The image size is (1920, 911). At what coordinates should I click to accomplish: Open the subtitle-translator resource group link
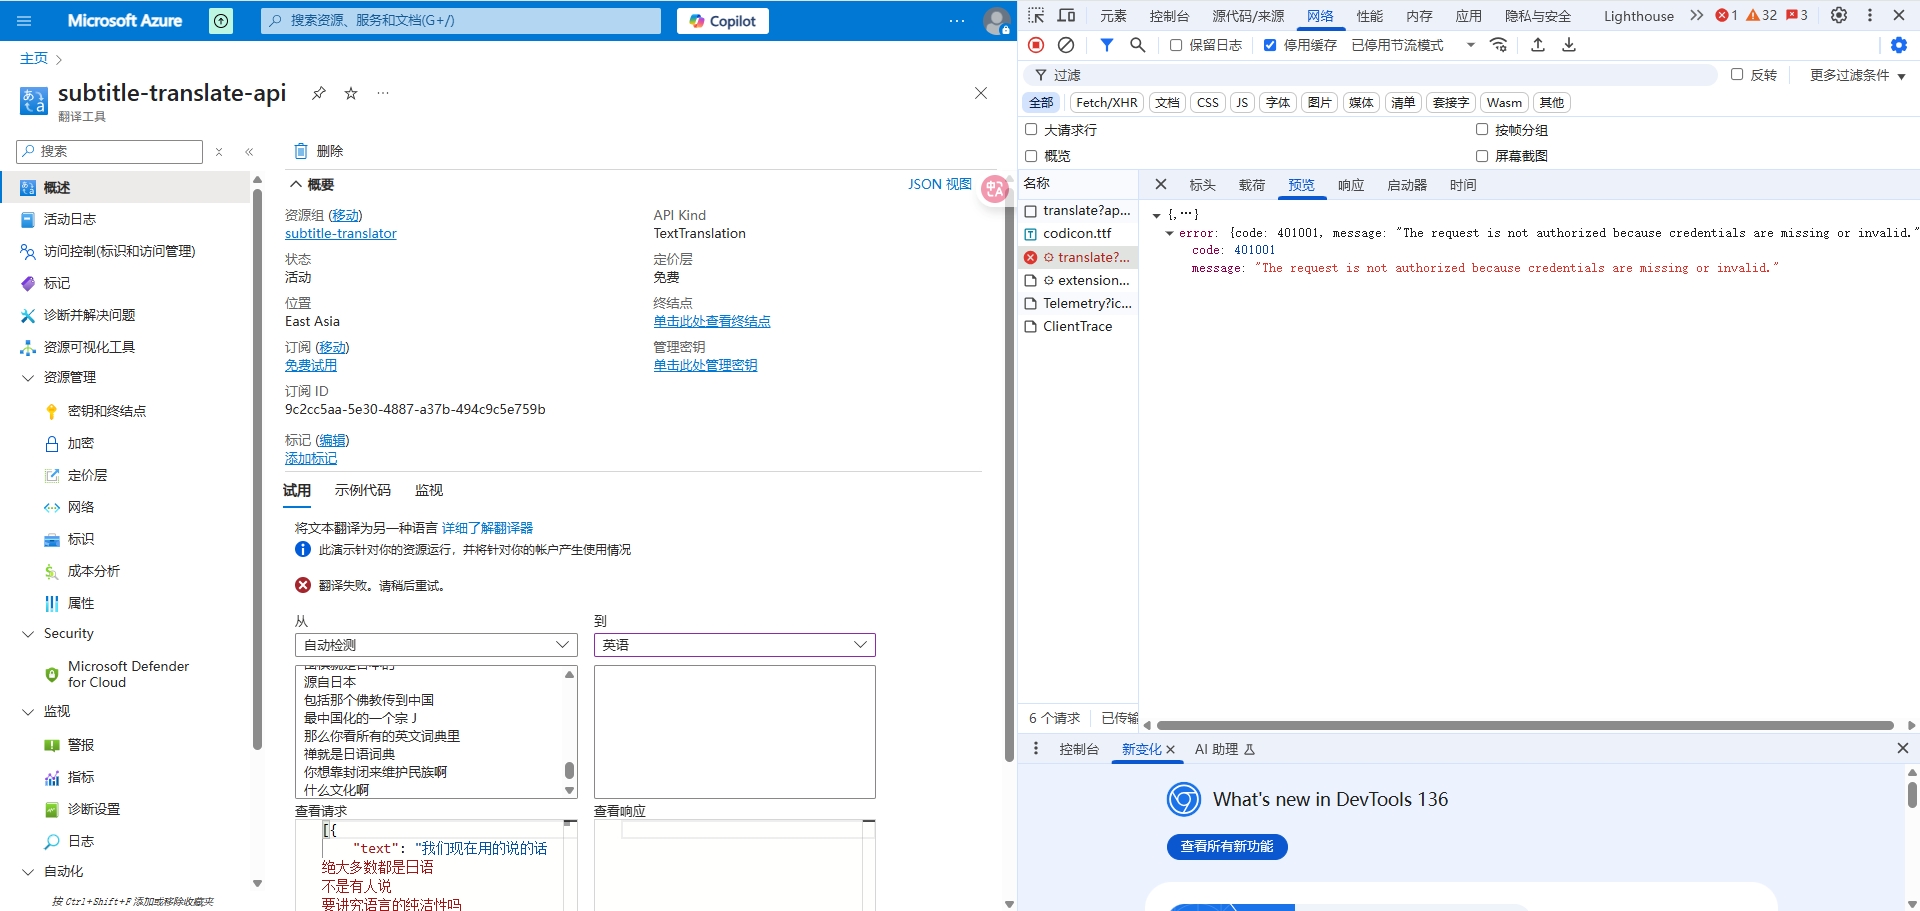(x=341, y=233)
